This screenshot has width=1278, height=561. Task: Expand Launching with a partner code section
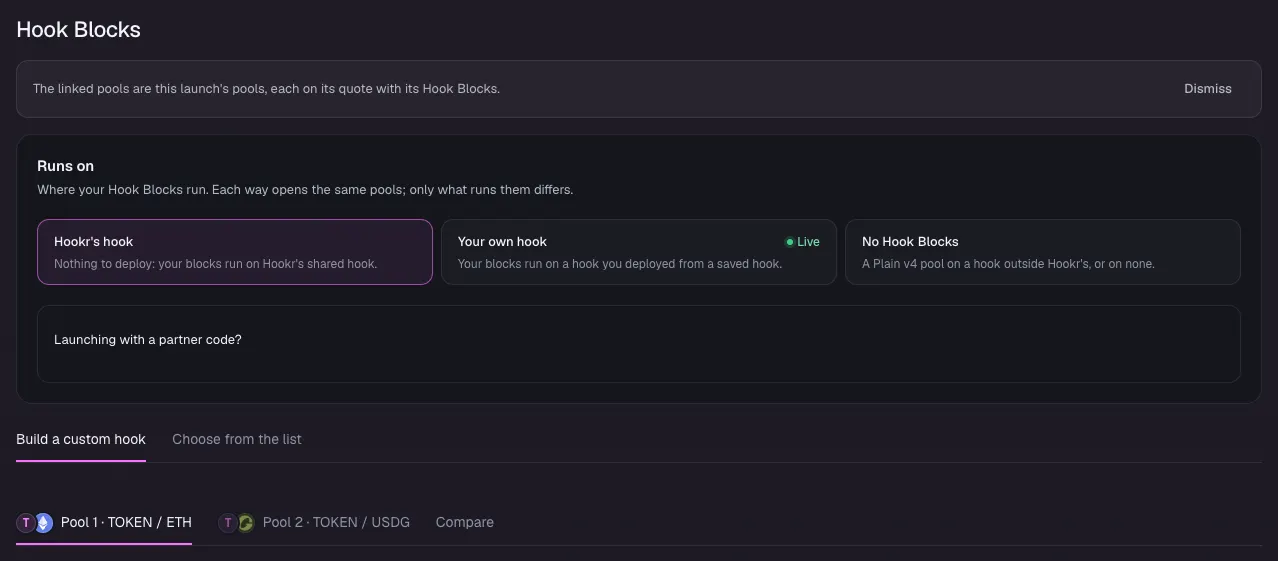click(639, 343)
